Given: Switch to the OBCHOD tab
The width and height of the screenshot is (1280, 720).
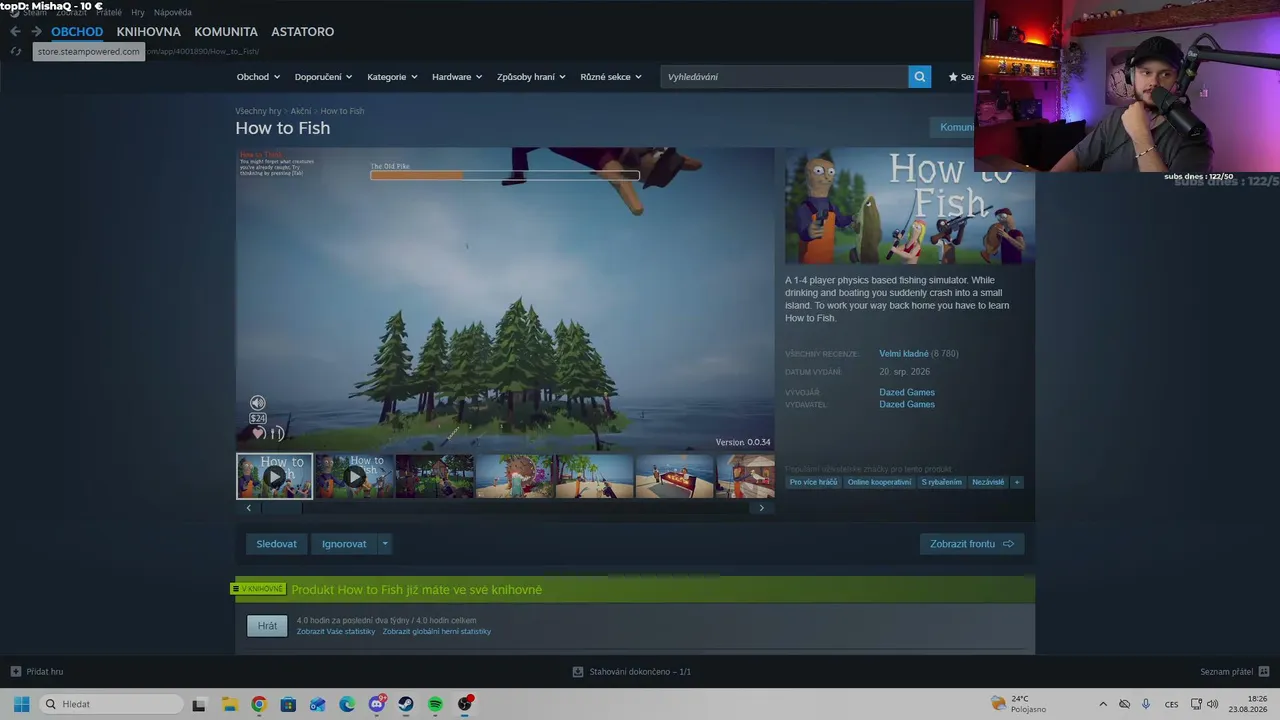Looking at the screenshot, I should tap(77, 32).
